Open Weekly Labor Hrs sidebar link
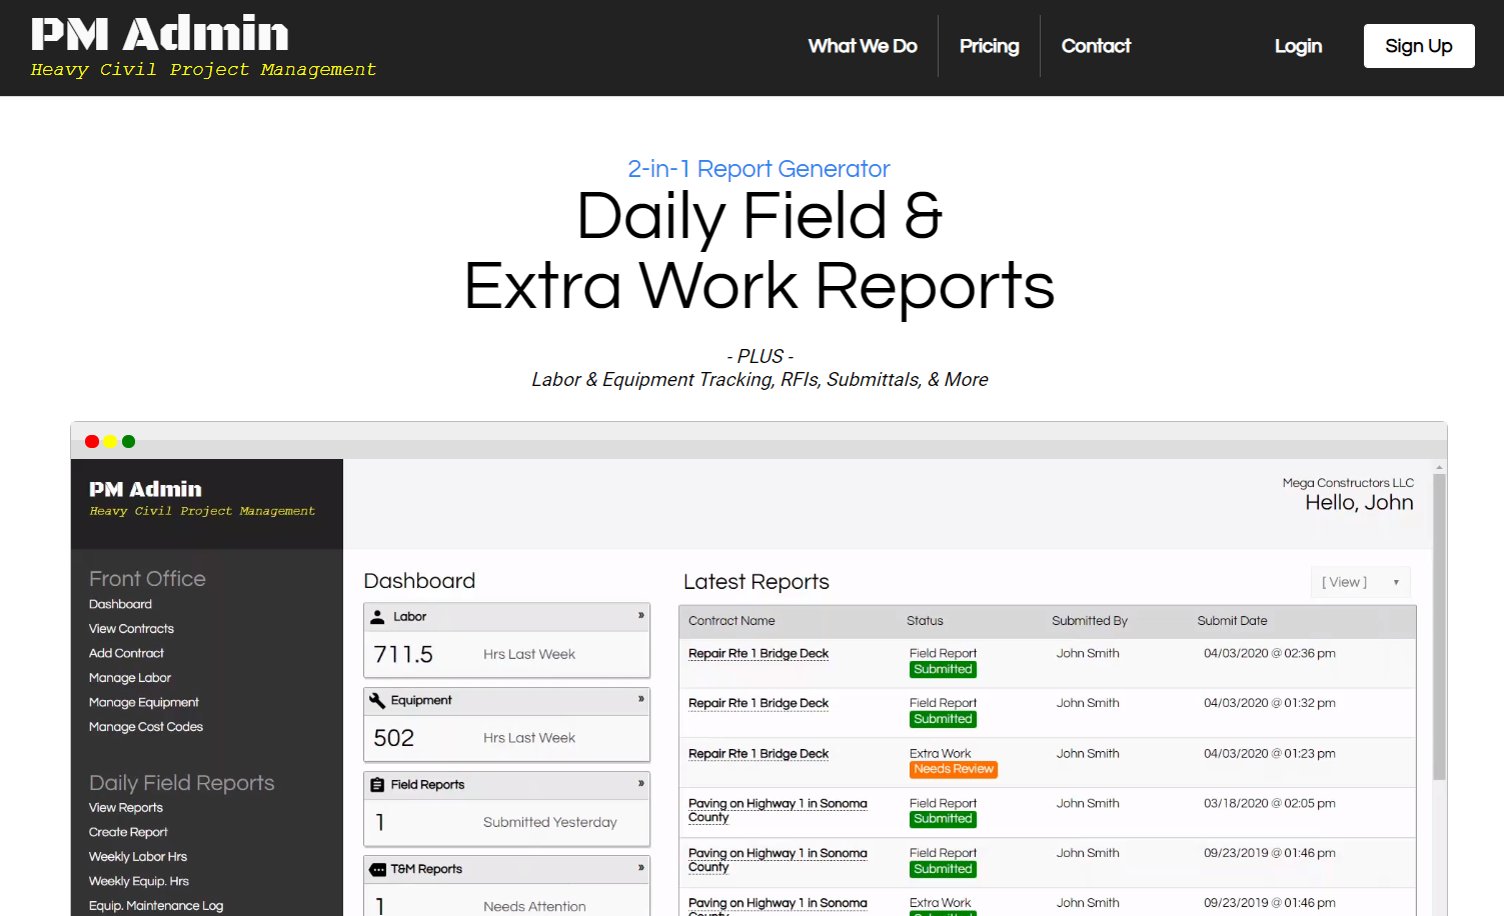The image size is (1504, 916). coord(138,857)
